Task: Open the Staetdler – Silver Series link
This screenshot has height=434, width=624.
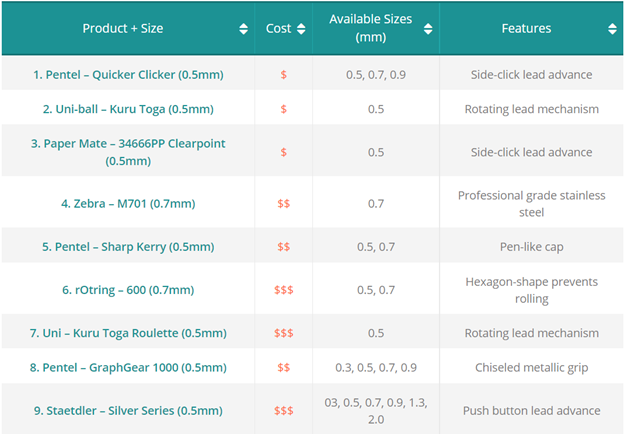Action: [128, 411]
